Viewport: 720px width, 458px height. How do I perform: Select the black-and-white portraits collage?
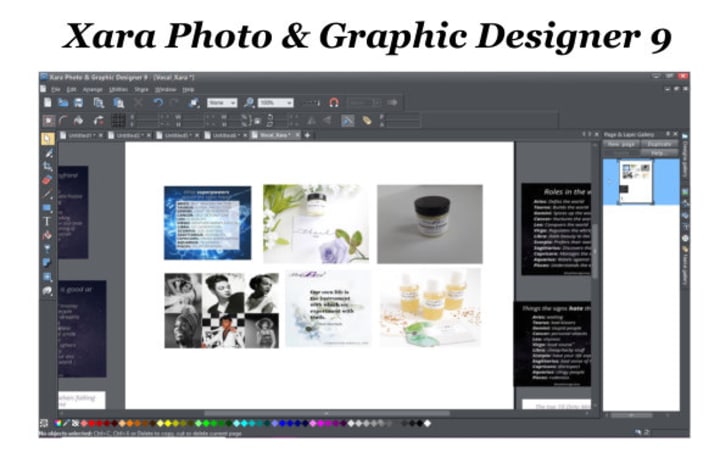[222, 311]
